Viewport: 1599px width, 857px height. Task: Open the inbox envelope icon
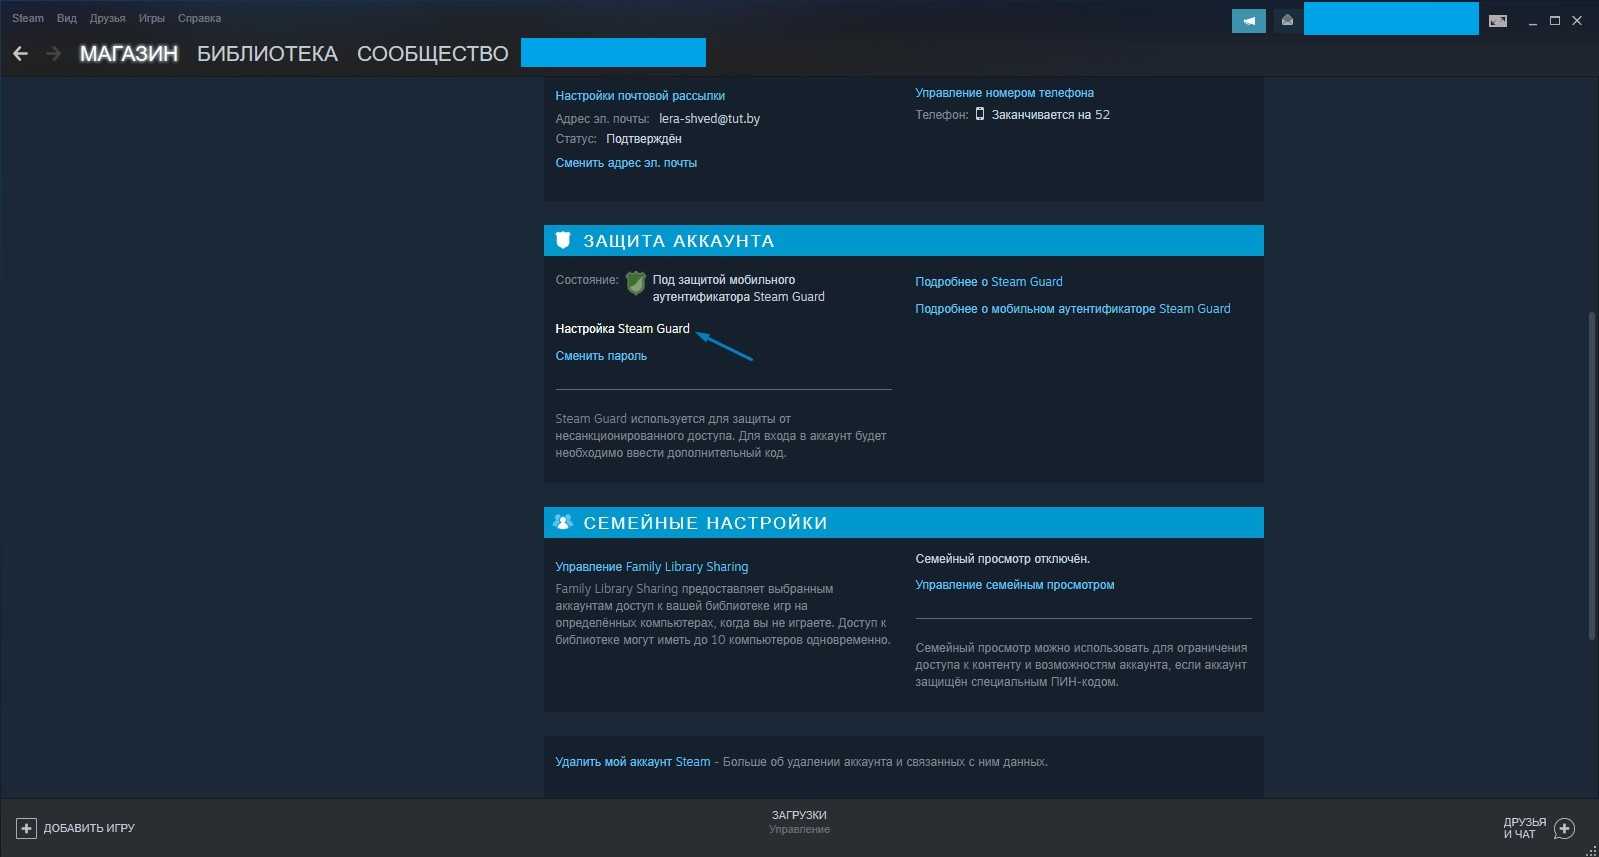pyautogui.click(x=1287, y=20)
